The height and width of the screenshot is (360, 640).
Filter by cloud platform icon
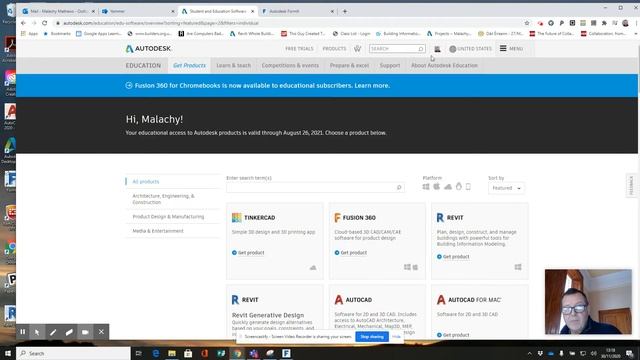pos(448,187)
